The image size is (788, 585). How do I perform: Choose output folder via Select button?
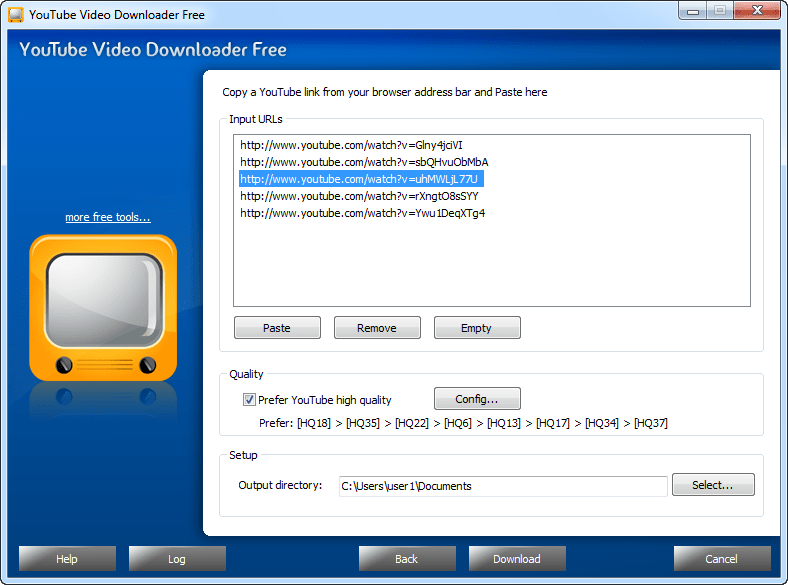(x=713, y=484)
